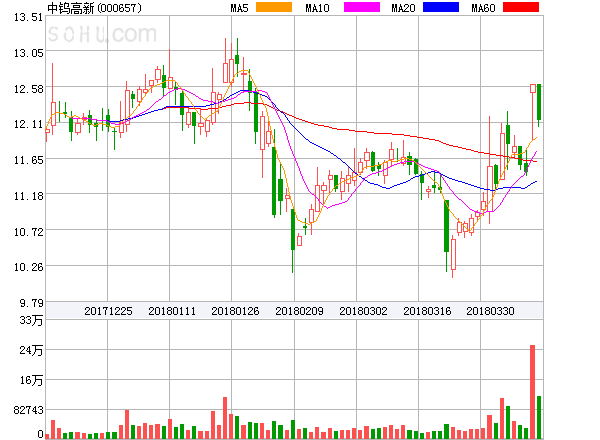The image size is (600, 440).
Task: Click the 12.11 price axis label
Action: 28,124
